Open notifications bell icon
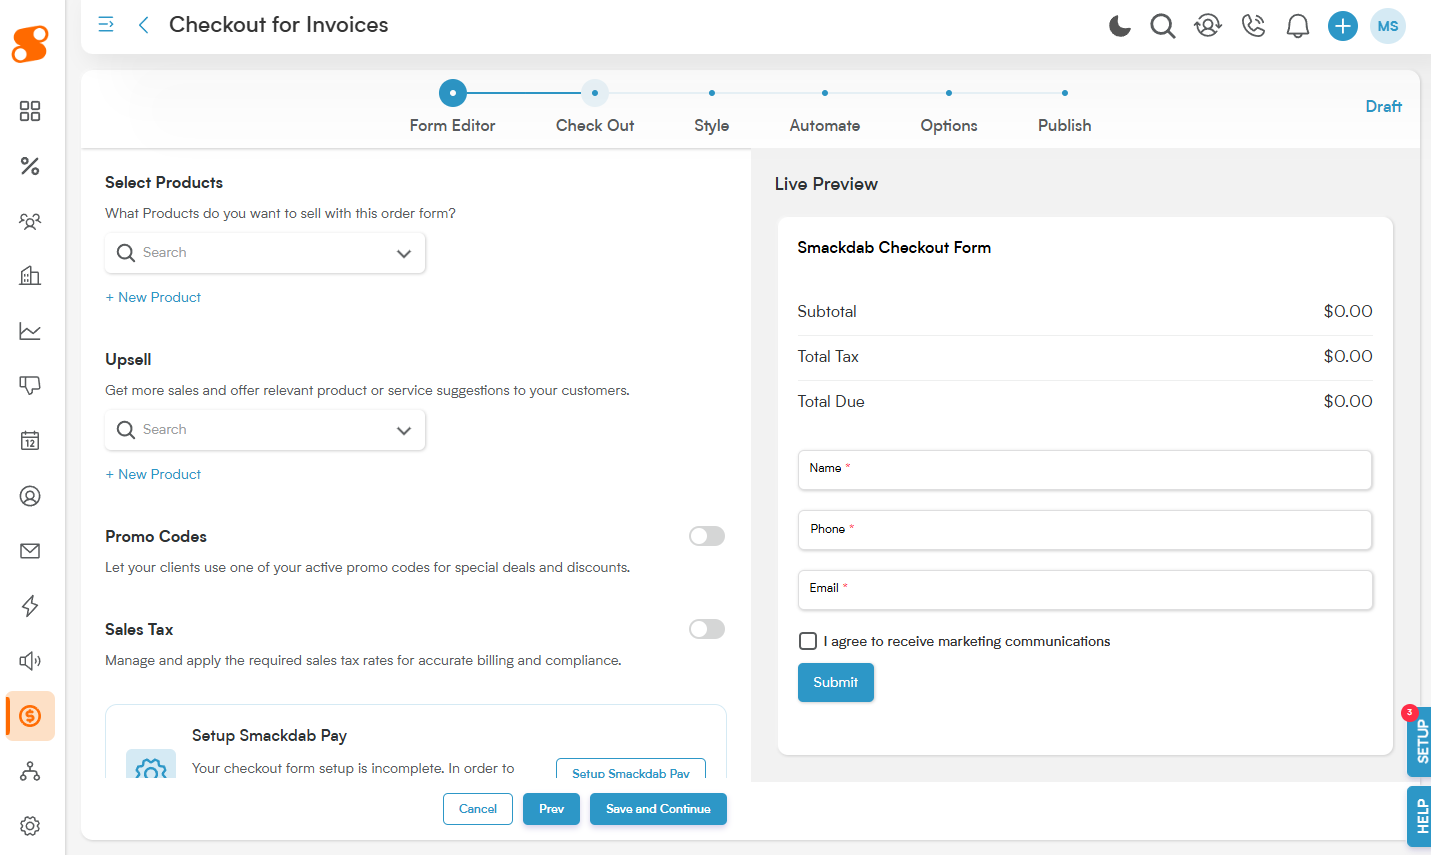1431x855 pixels. click(1298, 26)
